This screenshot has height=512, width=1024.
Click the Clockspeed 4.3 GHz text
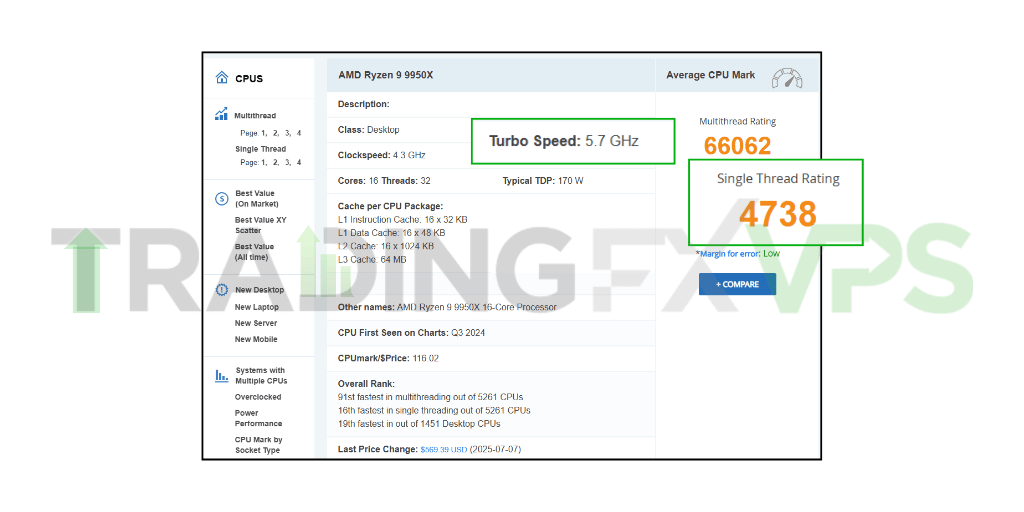click(x=381, y=155)
